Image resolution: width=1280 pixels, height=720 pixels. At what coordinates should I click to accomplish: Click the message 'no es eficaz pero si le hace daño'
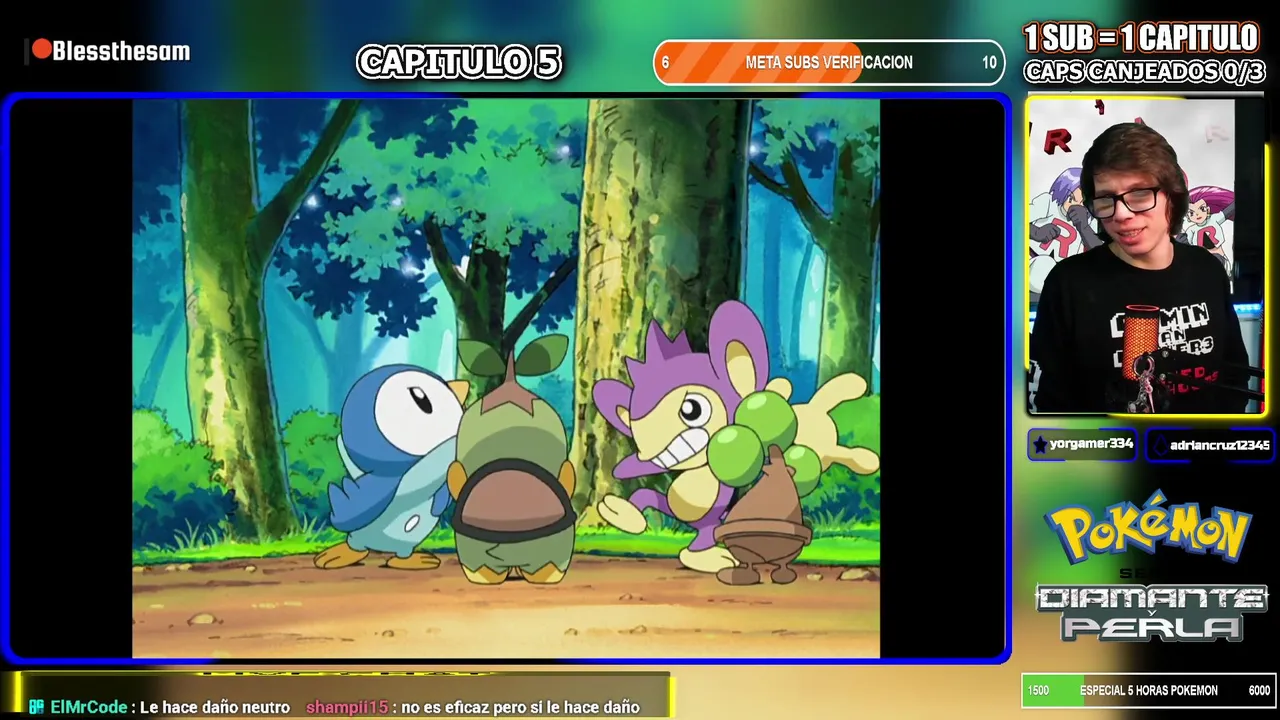tap(520, 707)
